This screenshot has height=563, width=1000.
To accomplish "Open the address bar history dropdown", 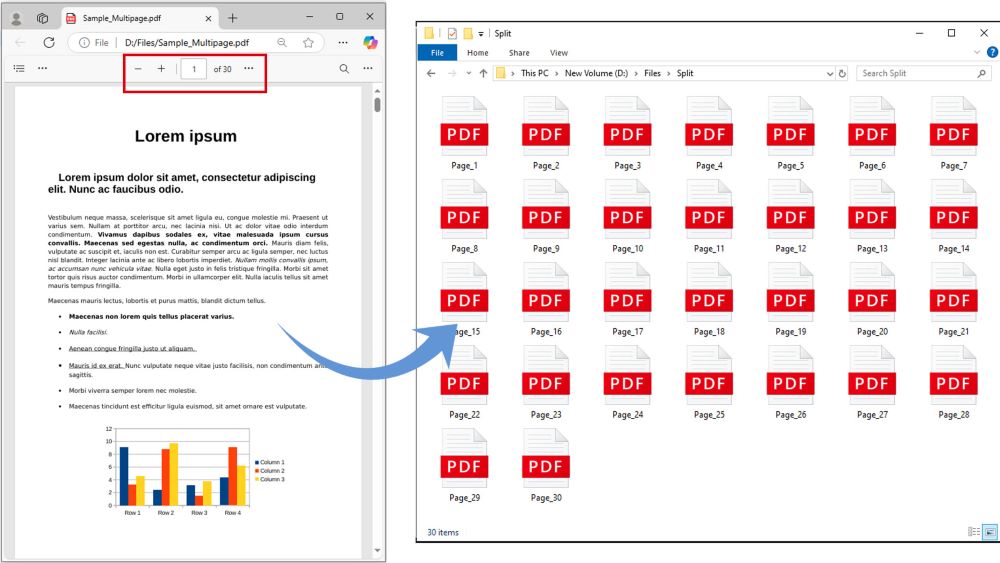I will [x=829, y=73].
